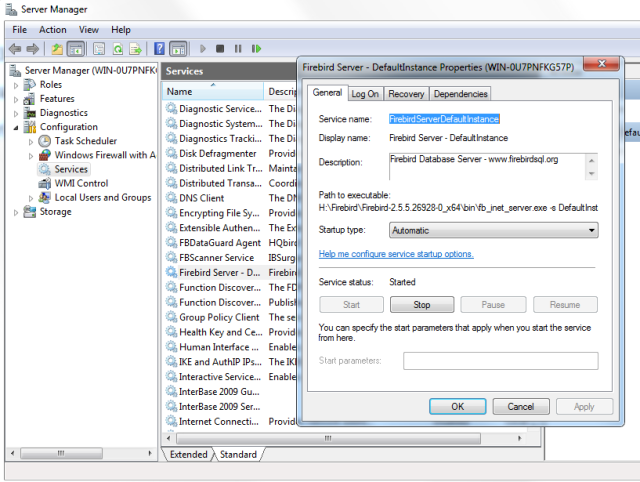
Task: Click the Task Scheduler clock icon
Action: click(x=44, y=141)
